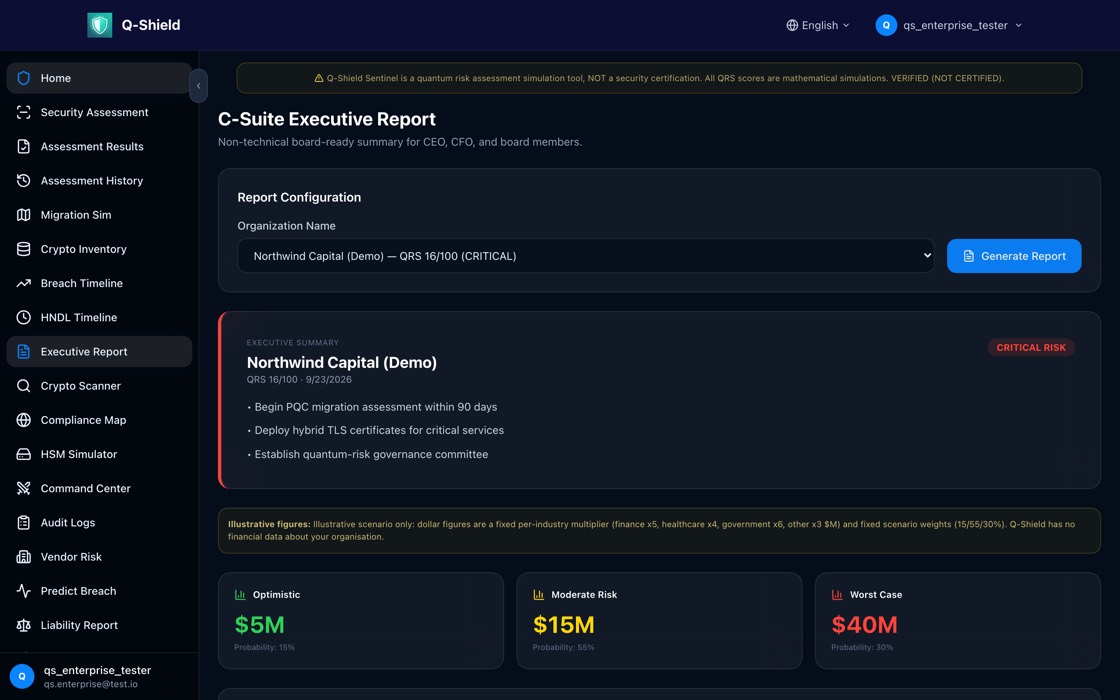Click the Command Center swords icon
The height and width of the screenshot is (700, 1120).
pos(24,489)
